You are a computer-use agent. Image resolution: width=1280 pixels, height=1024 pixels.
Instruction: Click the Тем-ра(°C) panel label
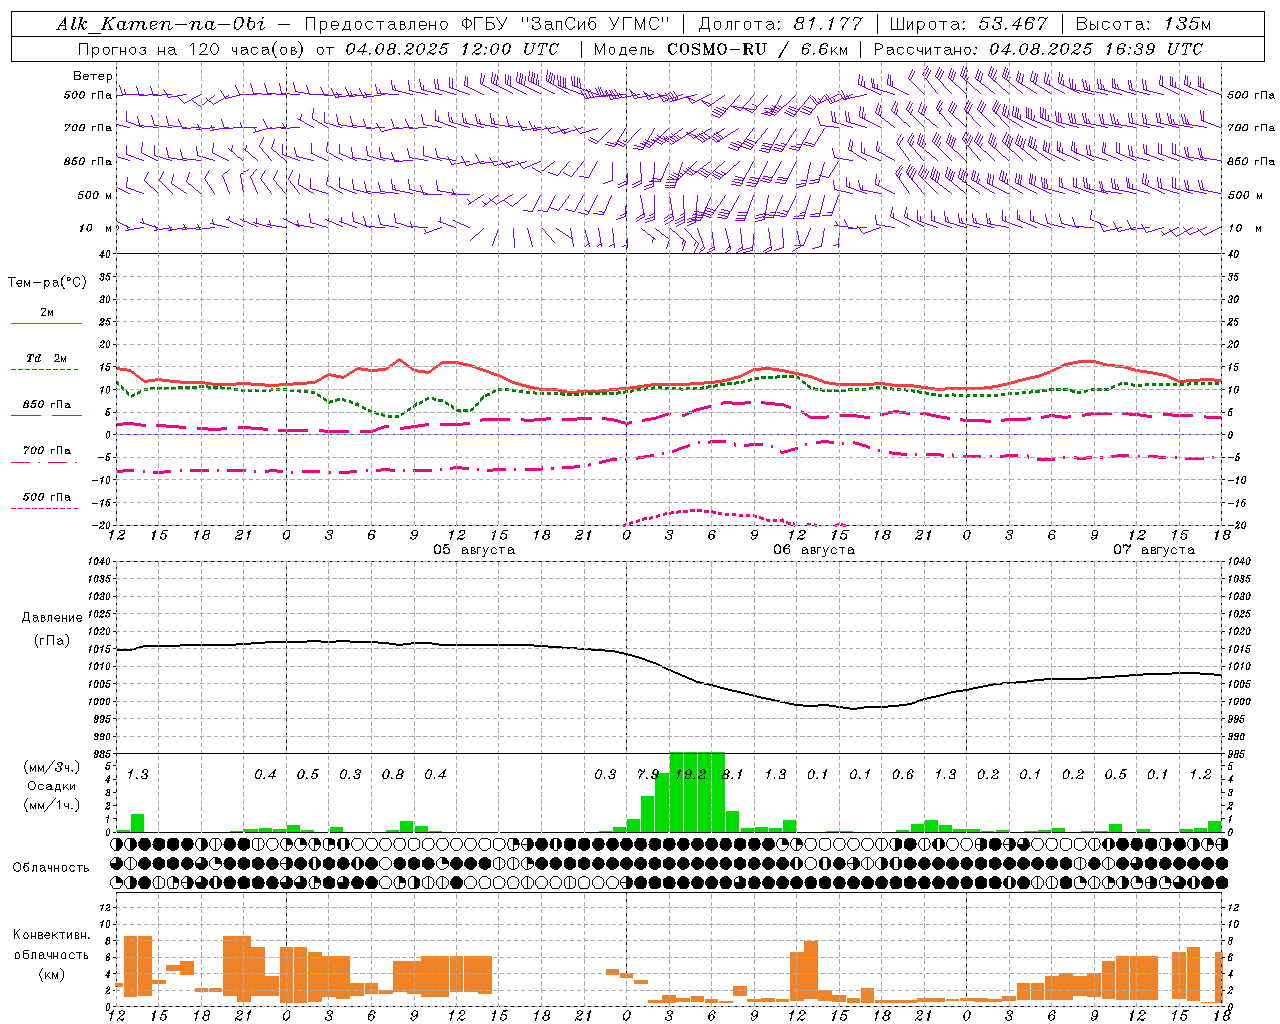(47, 283)
